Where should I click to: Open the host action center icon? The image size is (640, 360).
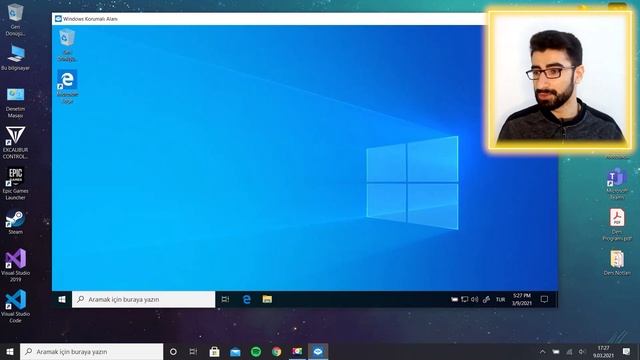627,352
